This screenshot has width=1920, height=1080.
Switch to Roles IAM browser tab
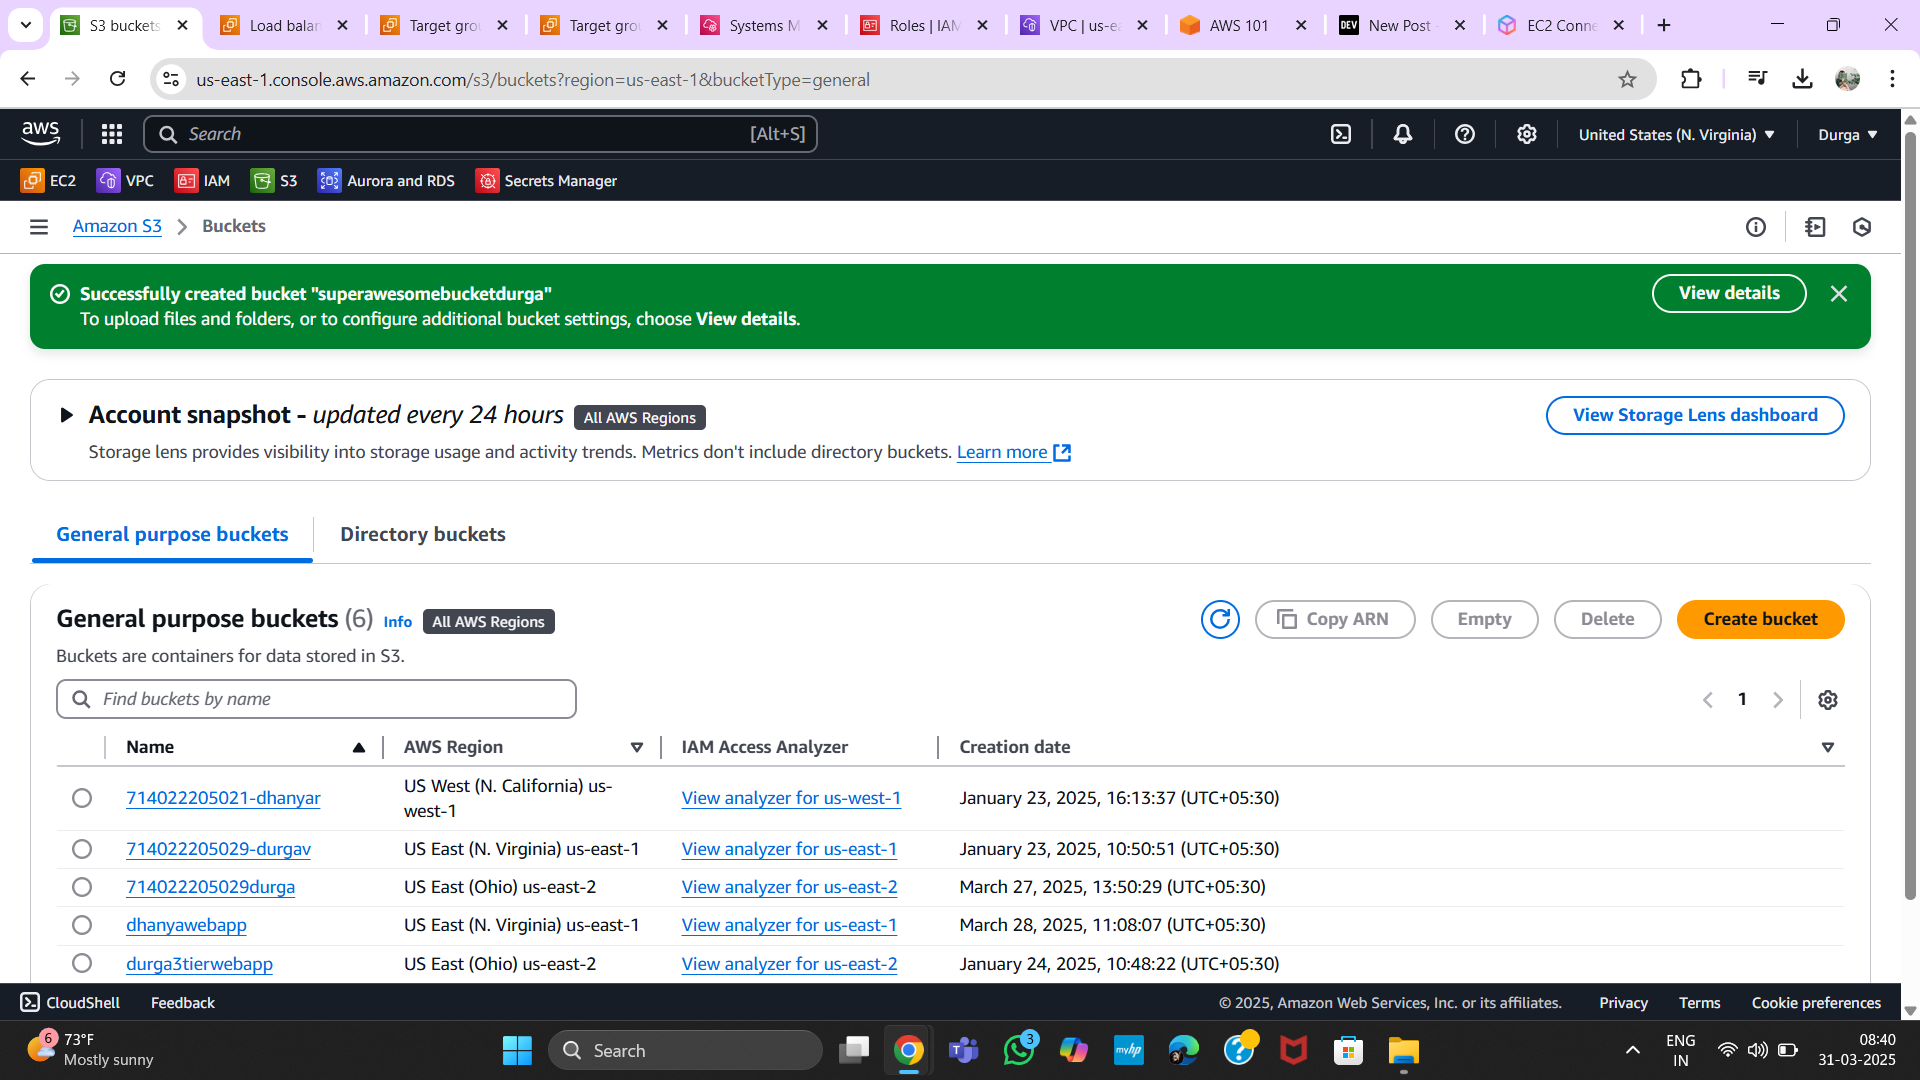pyautogui.click(x=925, y=25)
